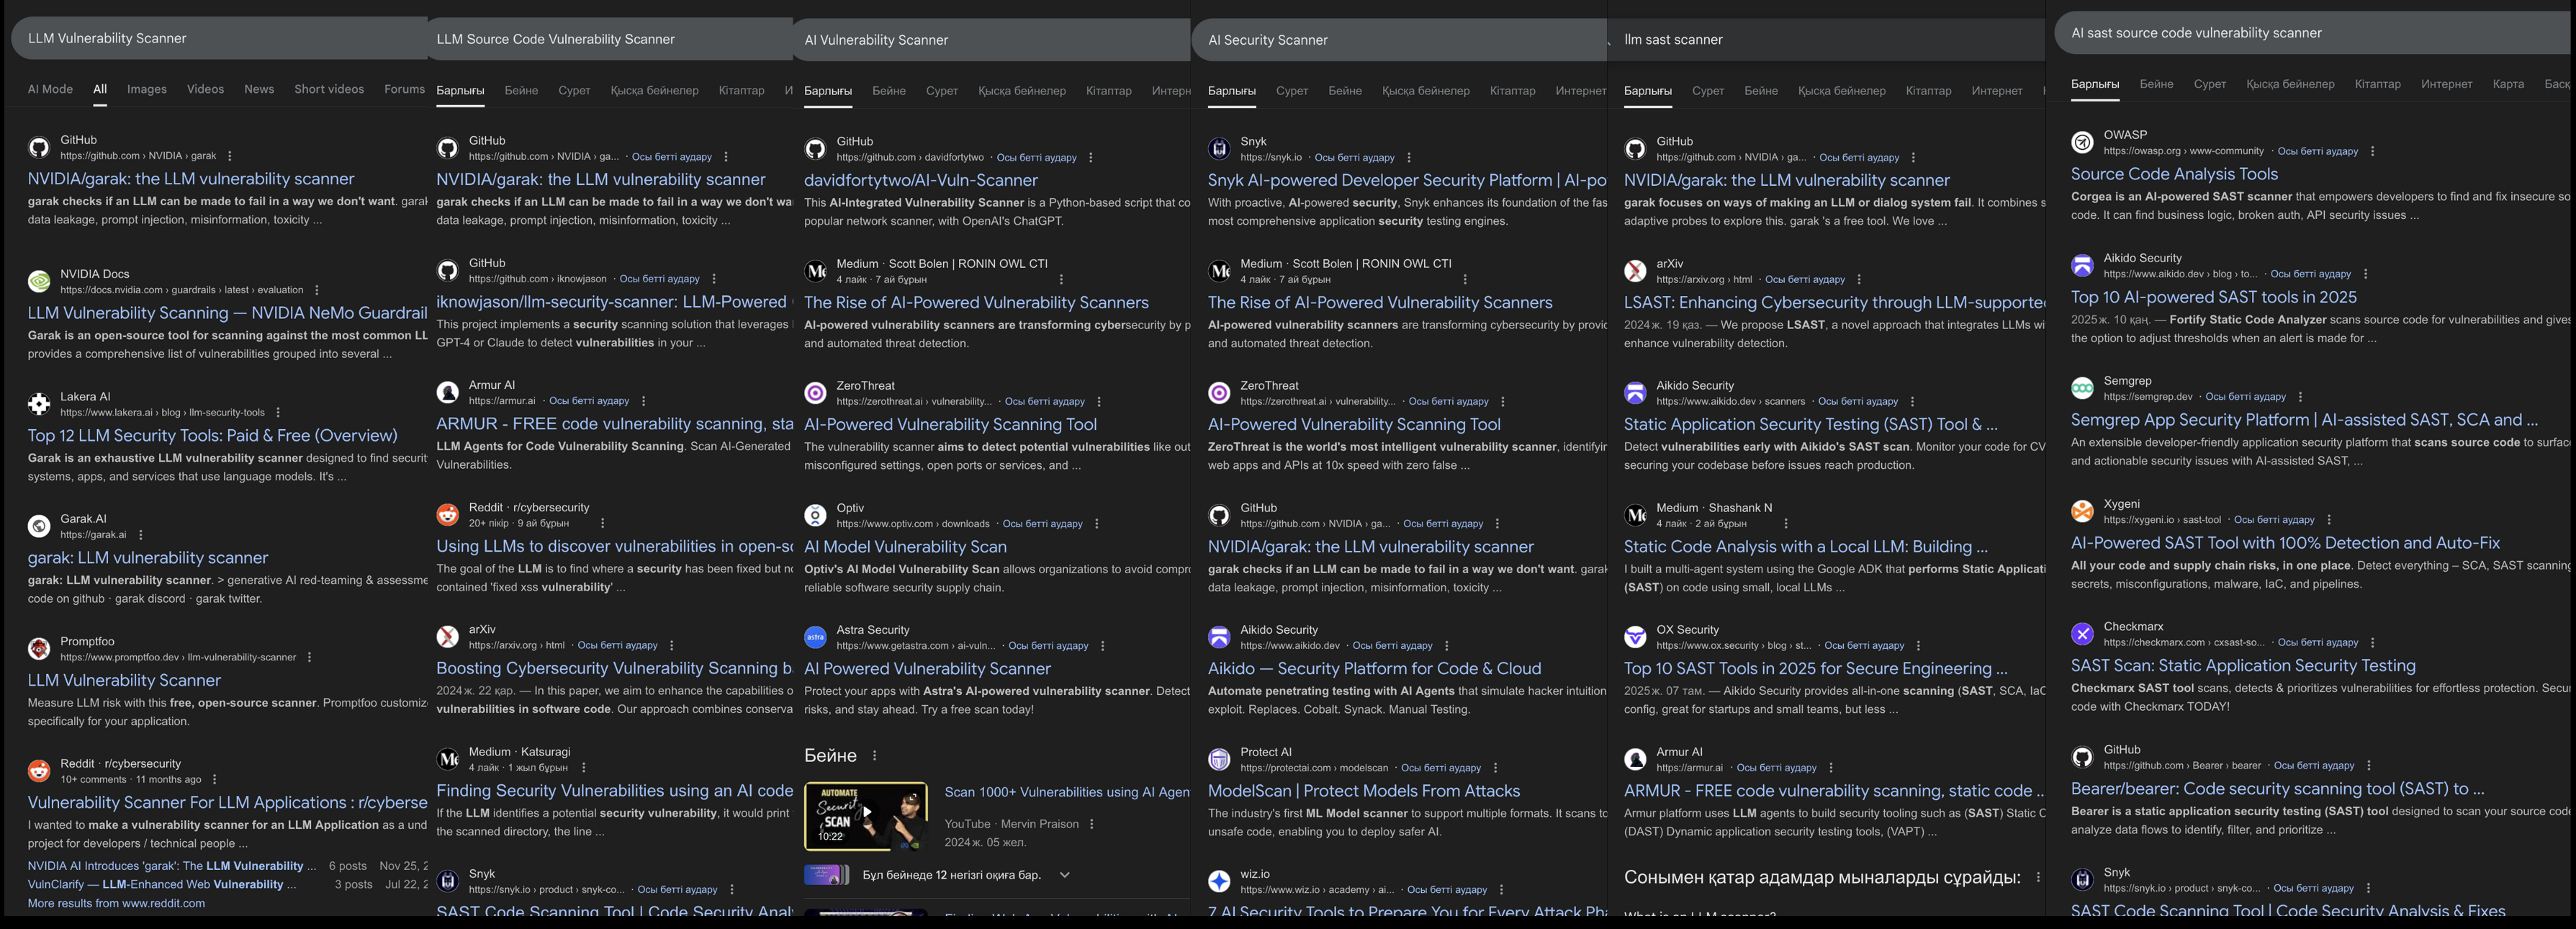Click the Garak.AI site favicon
2576x929 pixels.
point(39,526)
